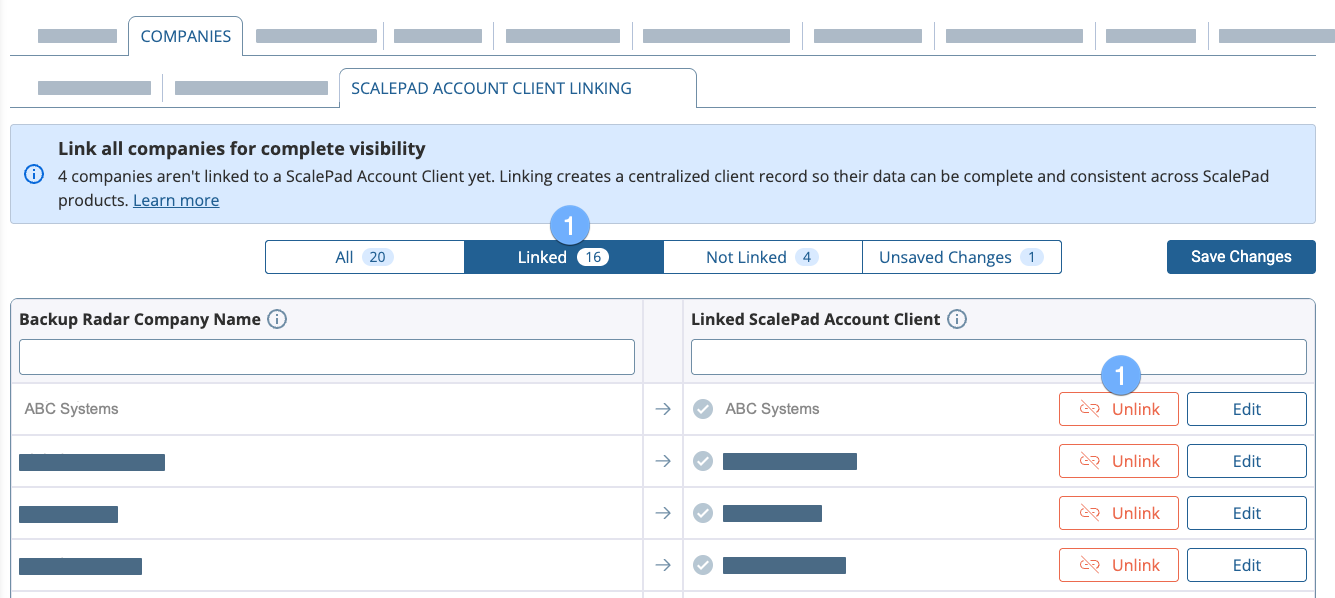Viewport: 1335px width, 598px height.
Task: Open the Companies tab
Action: 185,37
